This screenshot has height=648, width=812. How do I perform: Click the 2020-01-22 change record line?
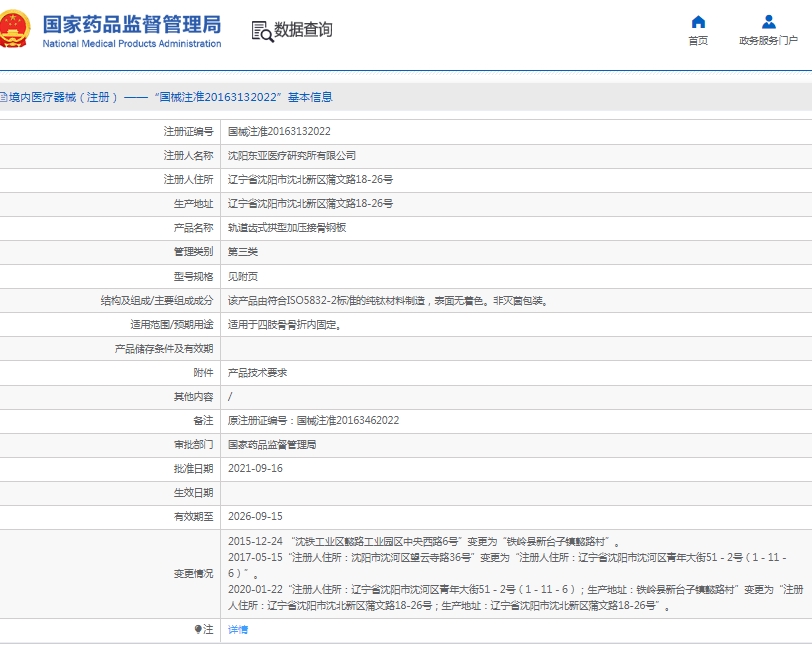(x=516, y=598)
